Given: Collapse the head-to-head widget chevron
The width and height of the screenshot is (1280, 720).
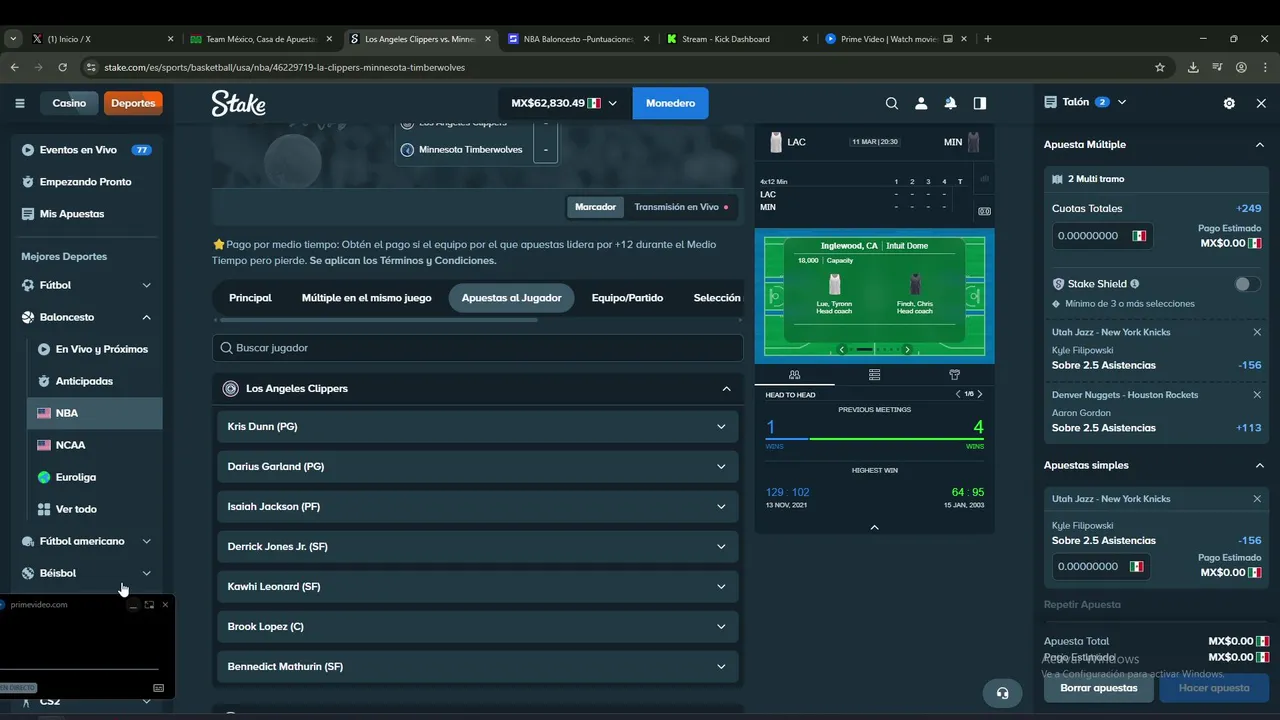Looking at the screenshot, I should [x=874, y=527].
